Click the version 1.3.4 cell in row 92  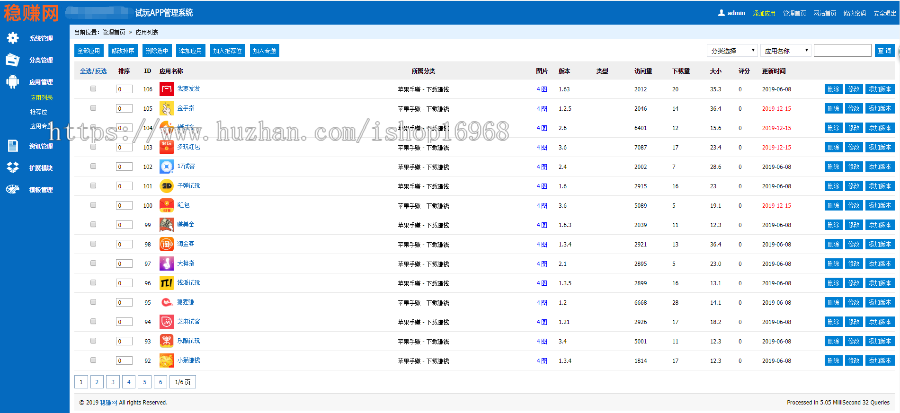[x=565, y=360]
